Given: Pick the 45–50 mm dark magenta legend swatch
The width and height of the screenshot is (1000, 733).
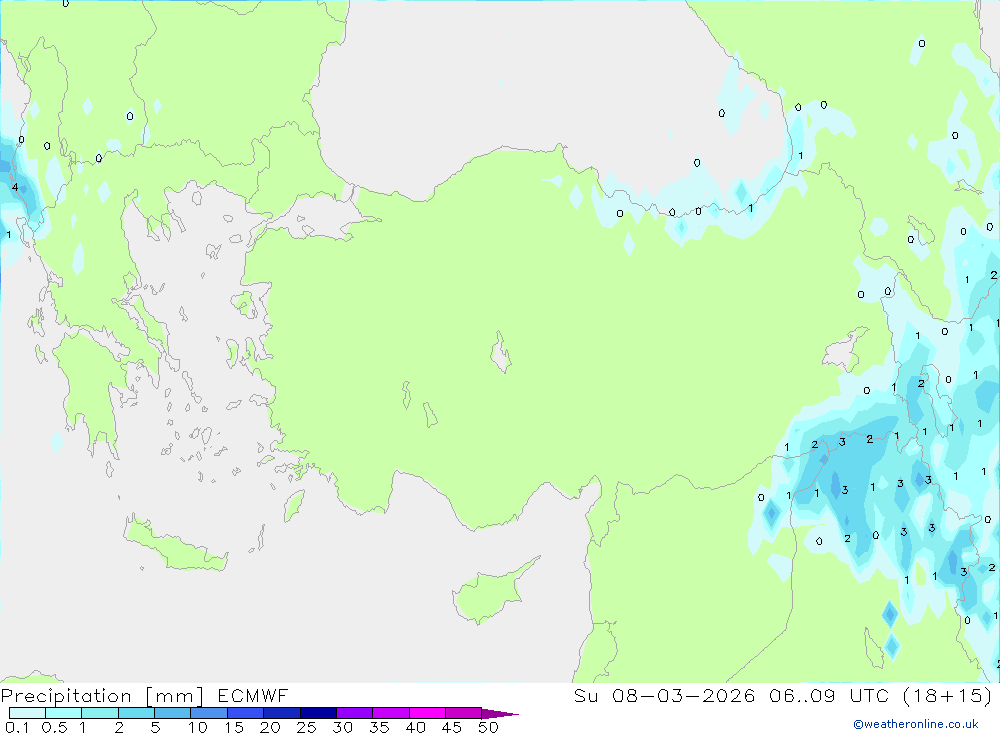Looking at the screenshot, I should tap(464, 713).
